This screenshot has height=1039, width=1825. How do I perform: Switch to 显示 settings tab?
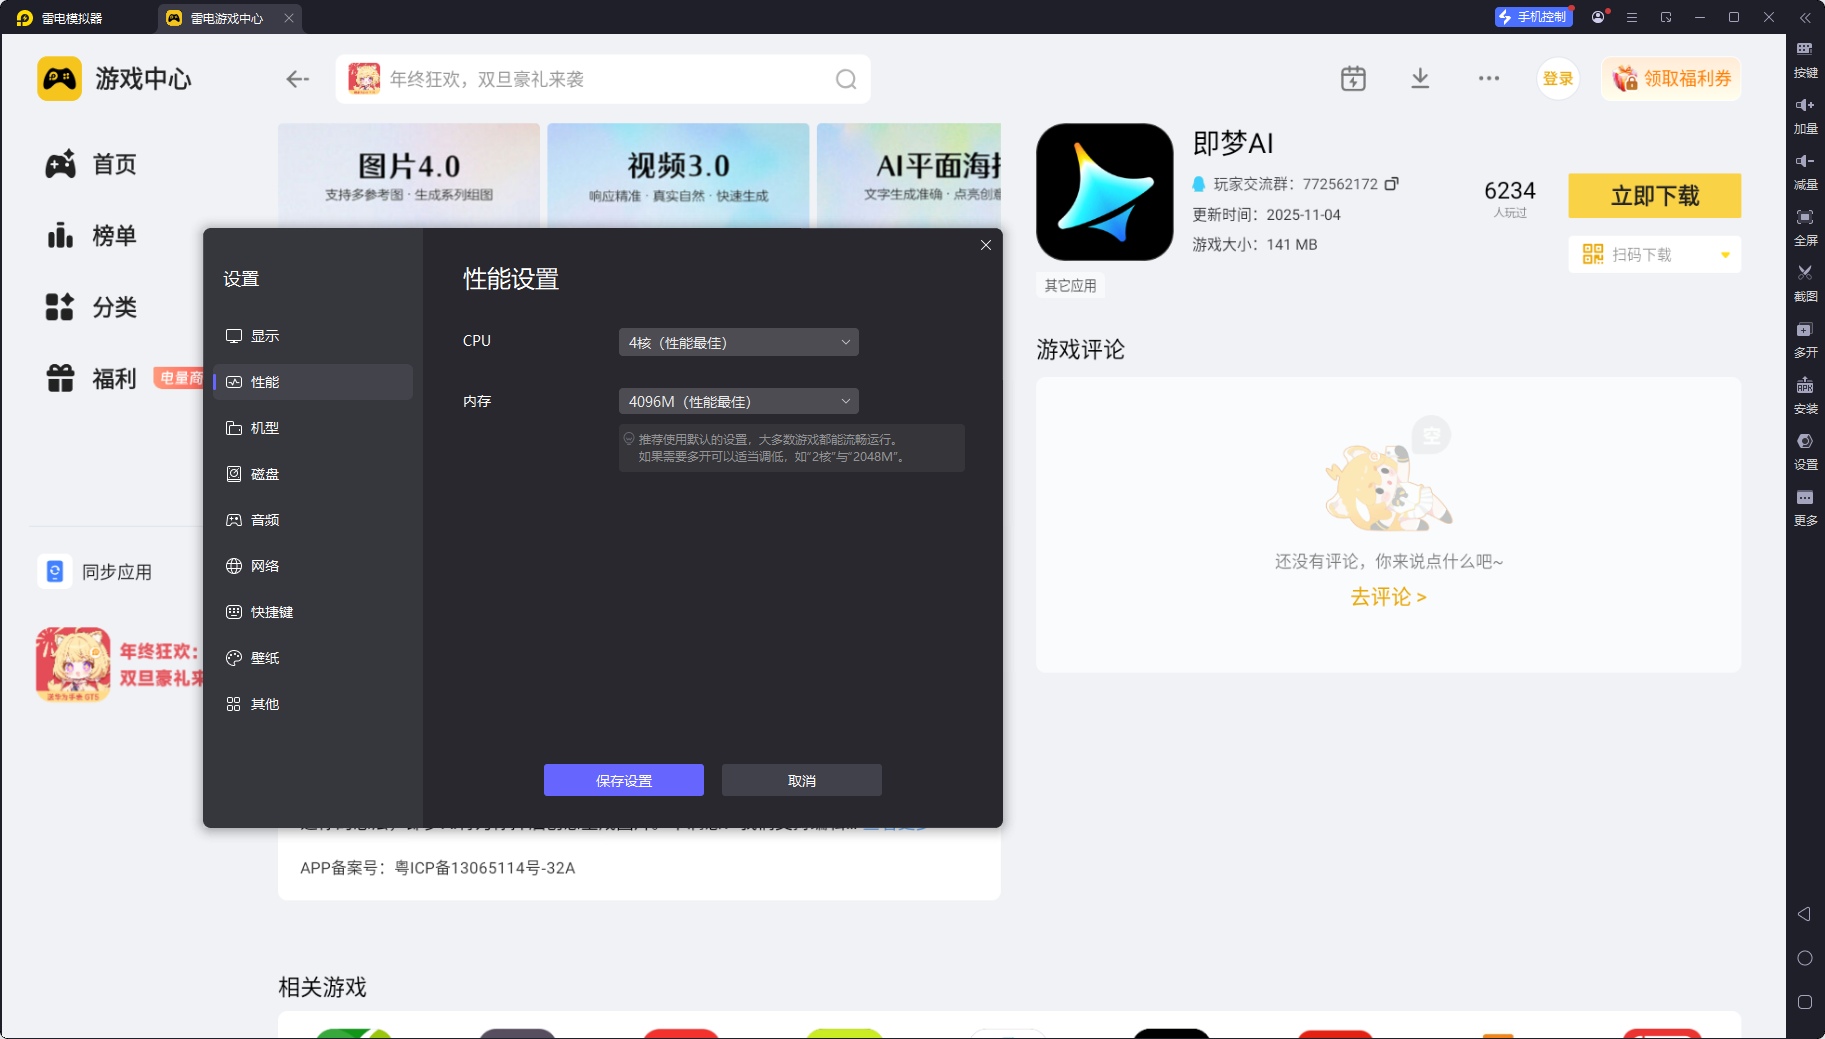click(313, 336)
